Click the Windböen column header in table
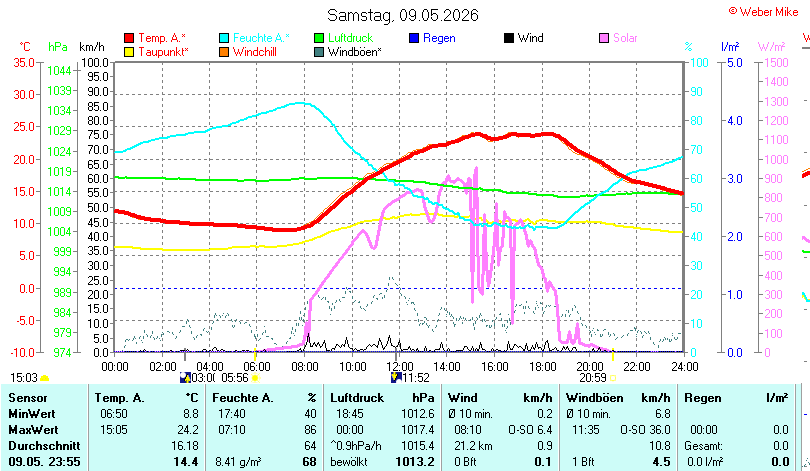The width and height of the screenshot is (810, 471). pos(595,398)
